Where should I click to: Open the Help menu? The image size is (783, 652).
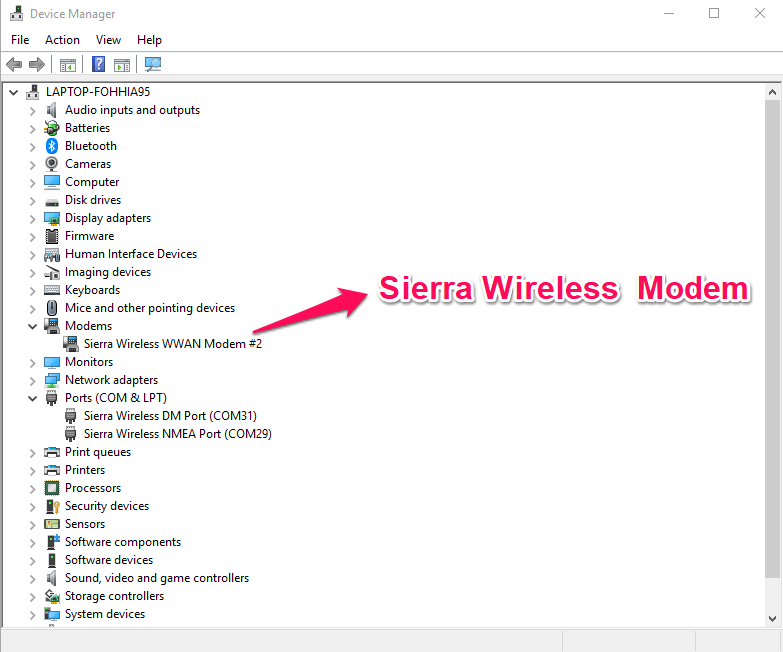pos(149,40)
